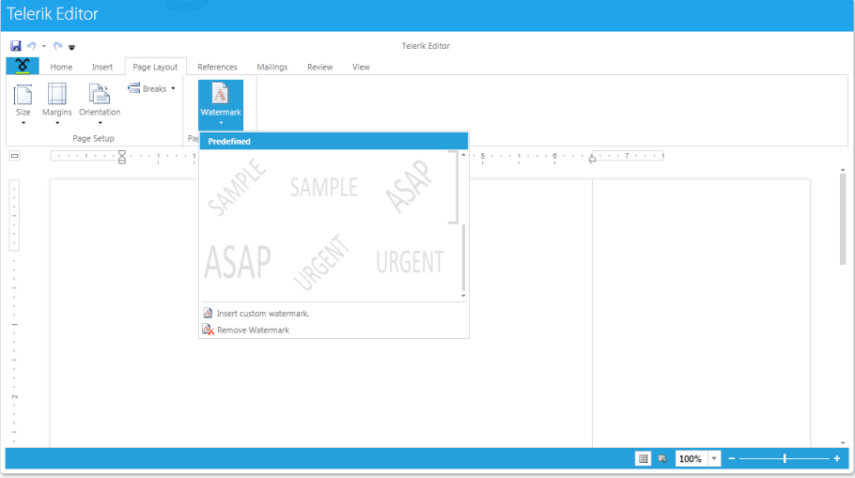855x478 pixels.
Task: Collapse the Watermark dropdown arrow
Action: [x=221, y=123]
